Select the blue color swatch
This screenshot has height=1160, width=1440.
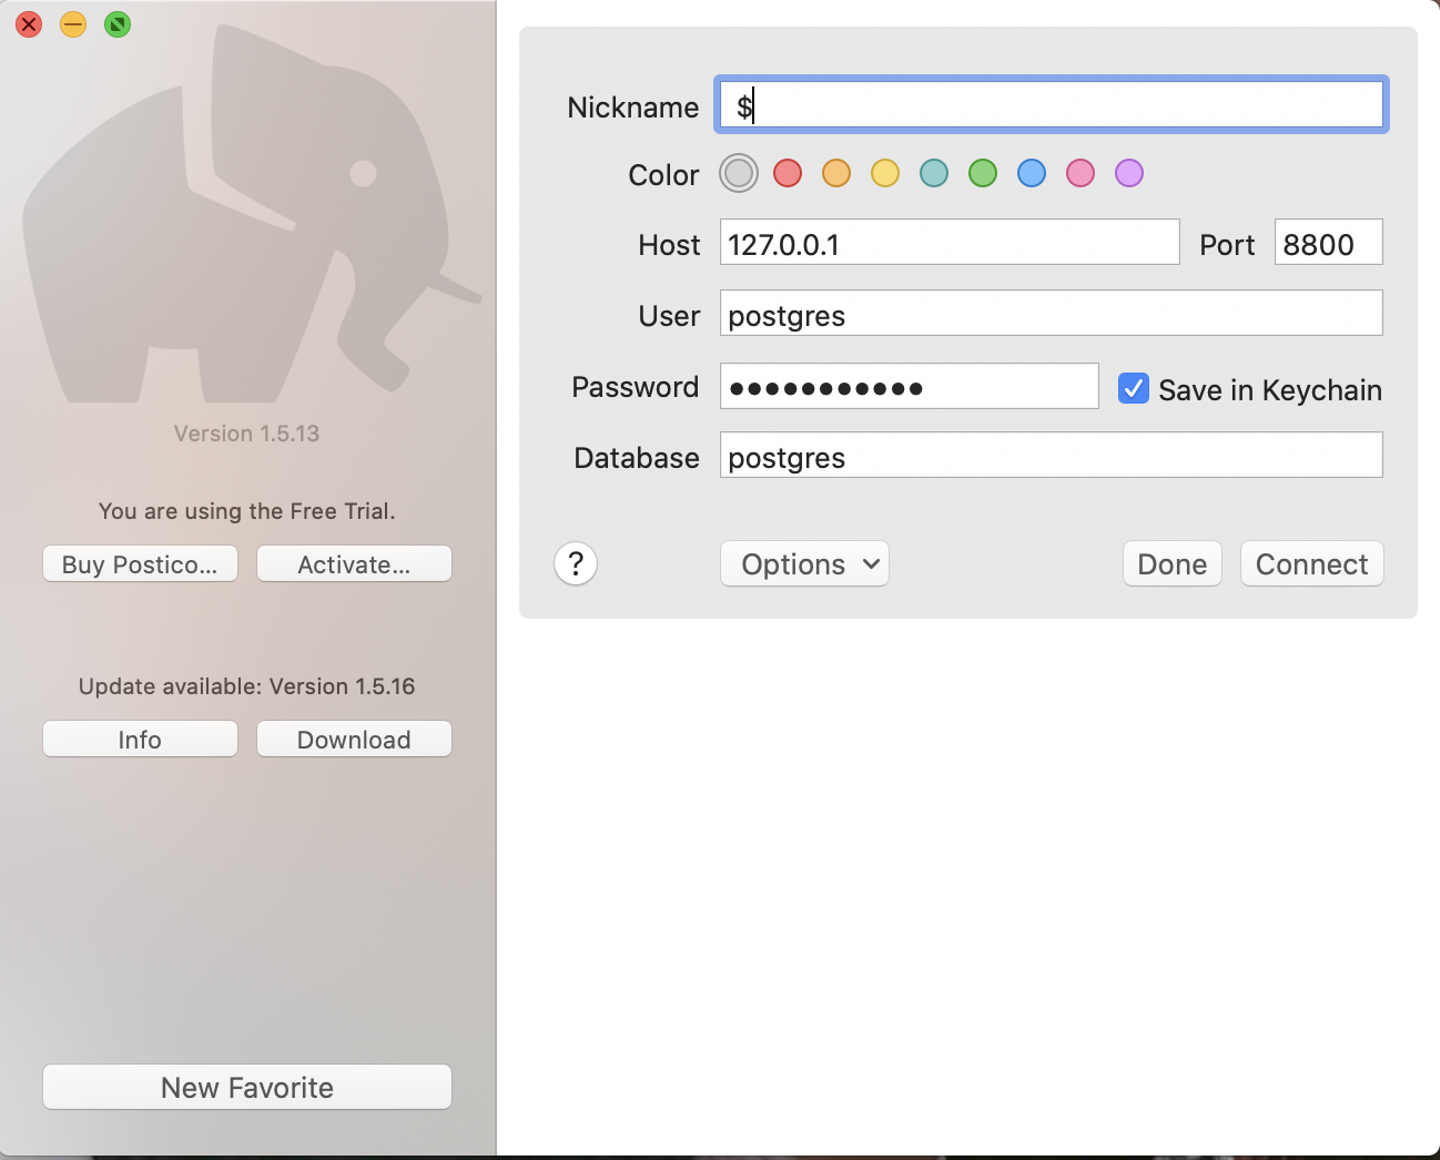click(x=1032, y=173)
